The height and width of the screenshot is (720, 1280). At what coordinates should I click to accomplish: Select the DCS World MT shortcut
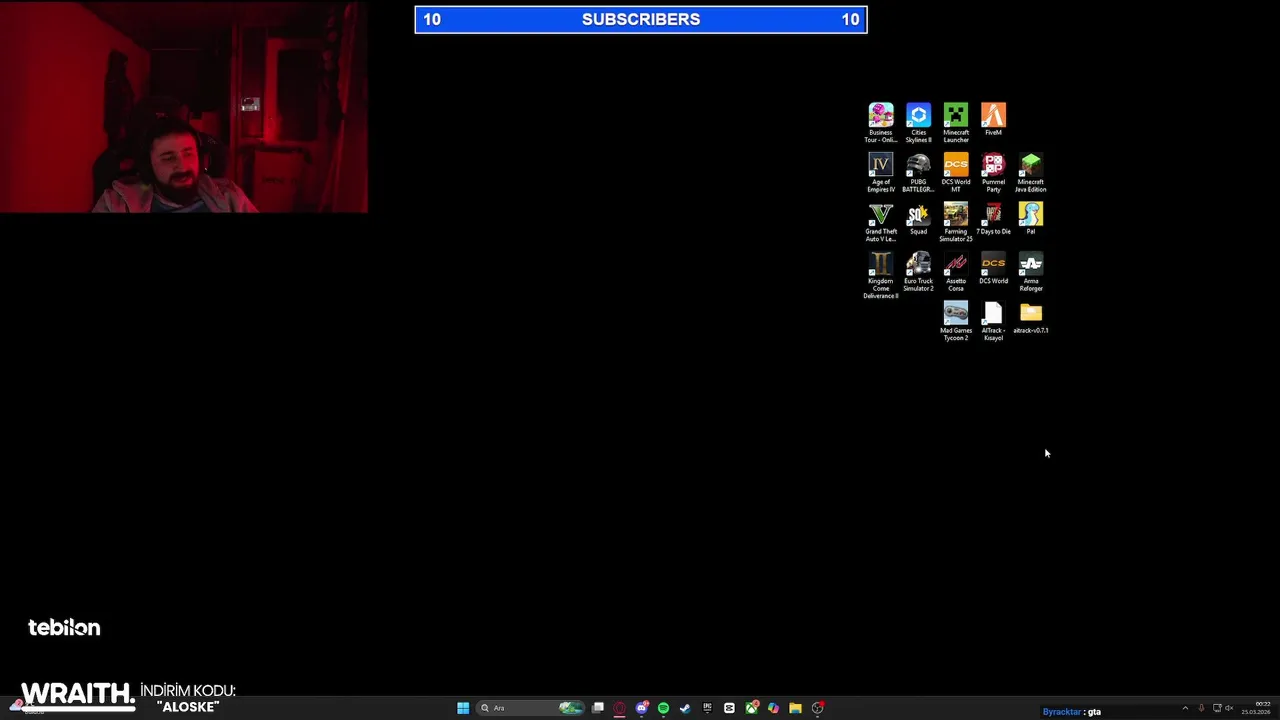tap(956, 173)
